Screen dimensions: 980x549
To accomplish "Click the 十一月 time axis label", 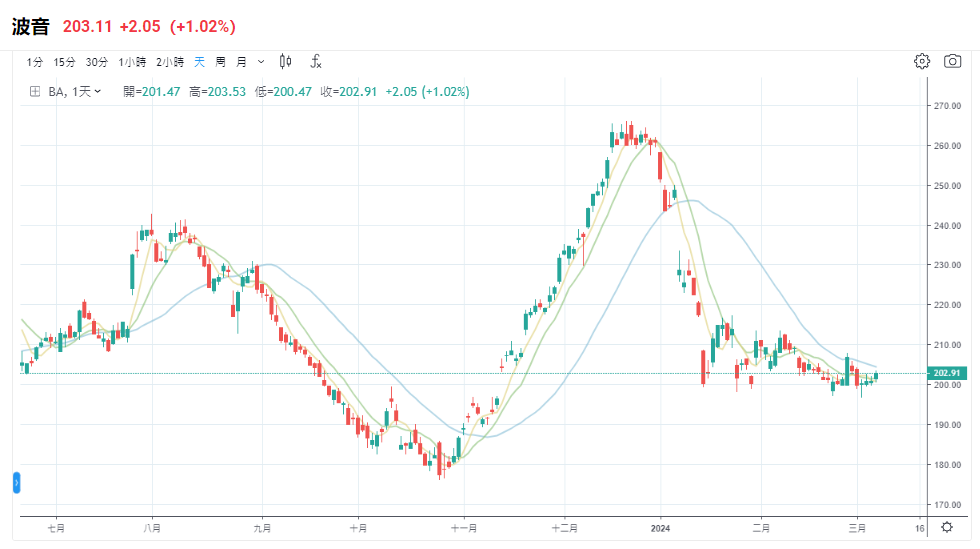I will (x=464, y=528).
